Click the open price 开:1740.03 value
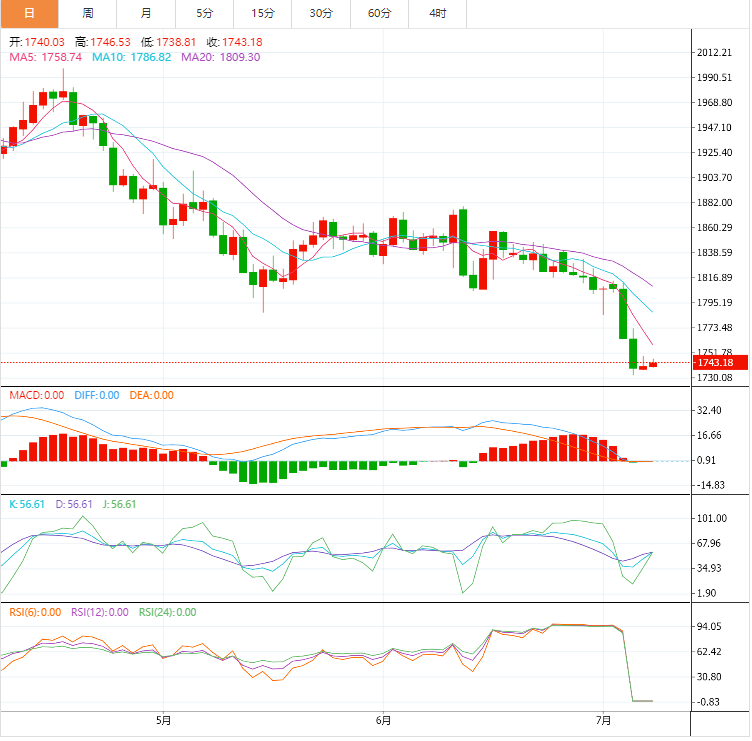The image size is (752, 741). [37, 42]
